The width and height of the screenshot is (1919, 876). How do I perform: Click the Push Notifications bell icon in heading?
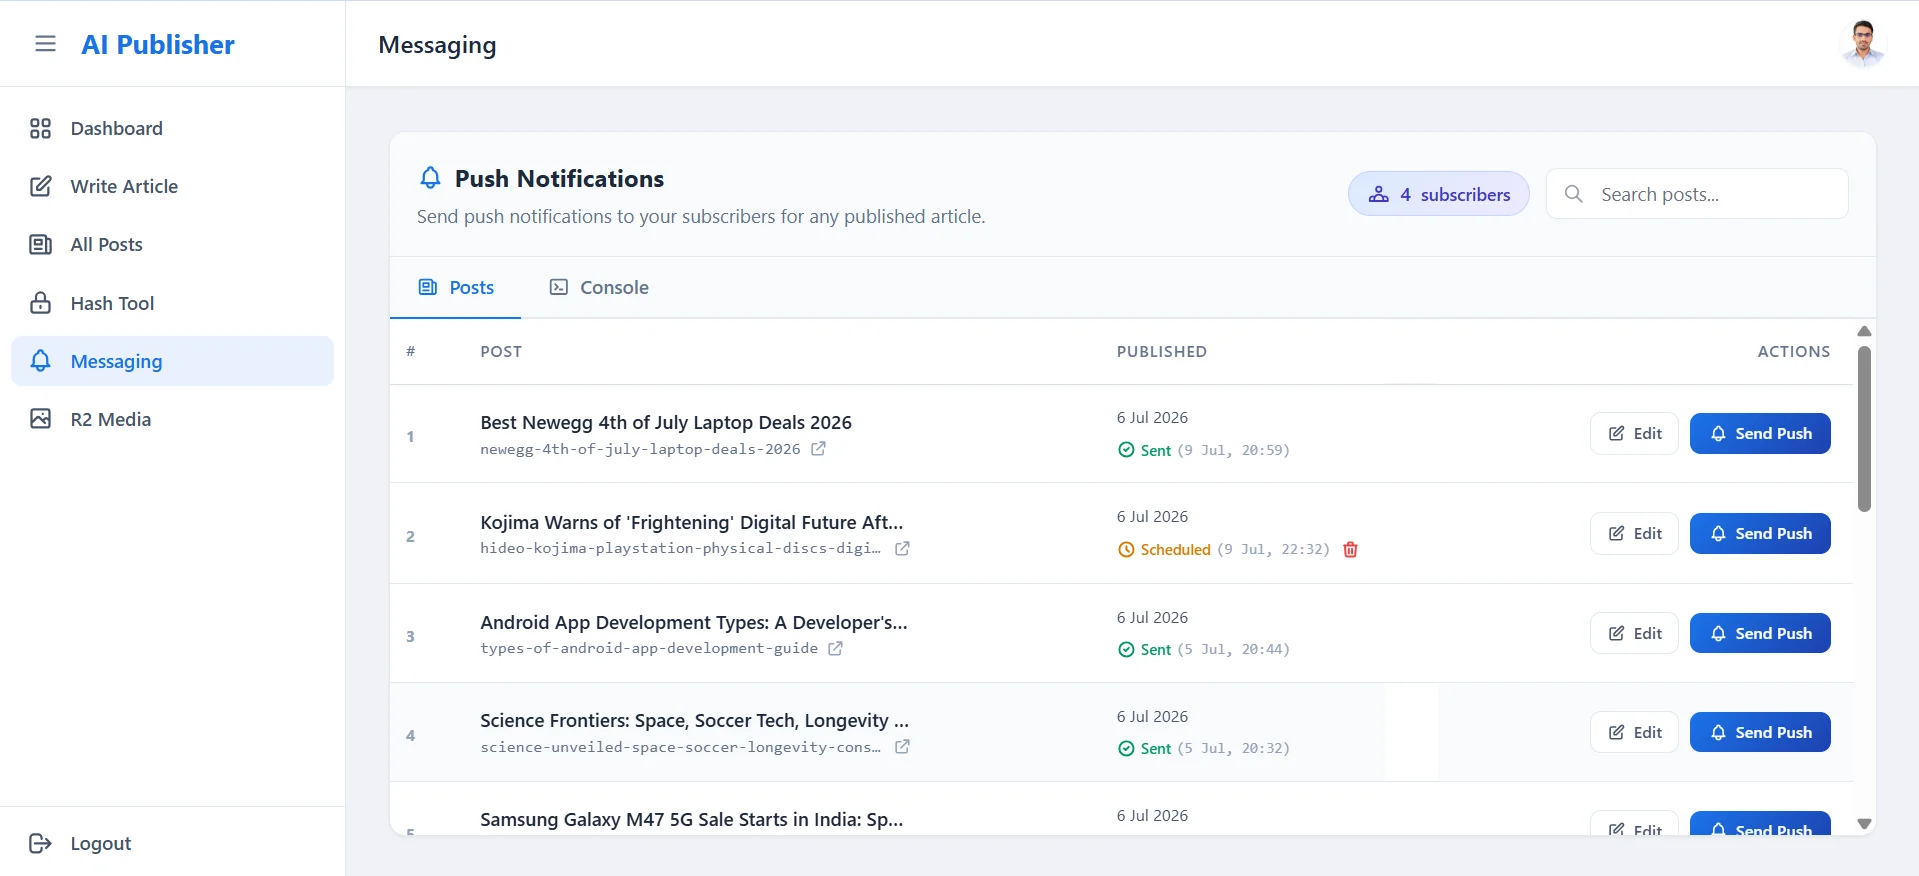[x=430, y=178]
